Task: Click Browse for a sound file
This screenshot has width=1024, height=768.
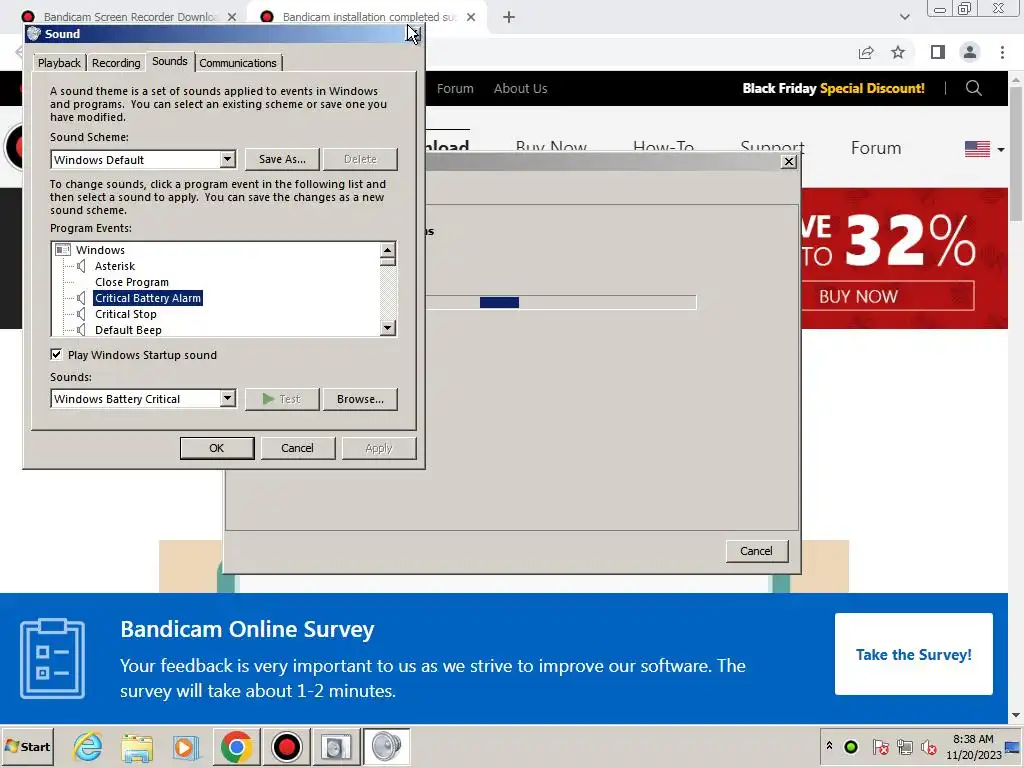Action: coord(360,398)
